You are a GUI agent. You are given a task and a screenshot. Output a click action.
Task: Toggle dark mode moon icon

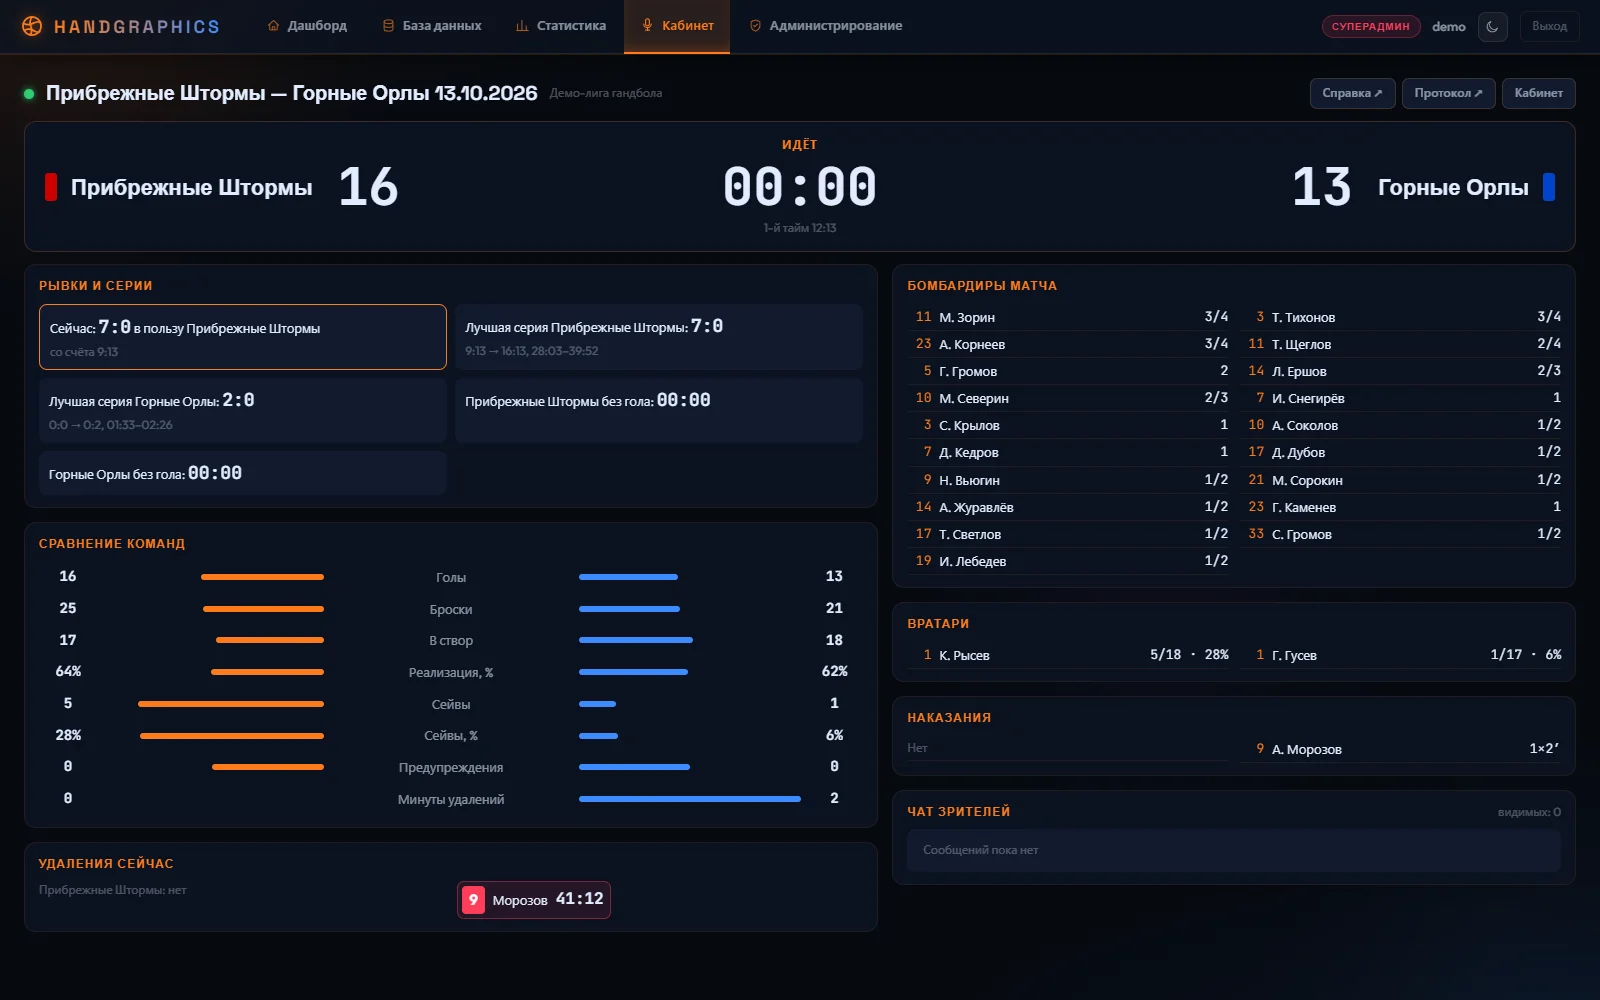(1492, 26)
